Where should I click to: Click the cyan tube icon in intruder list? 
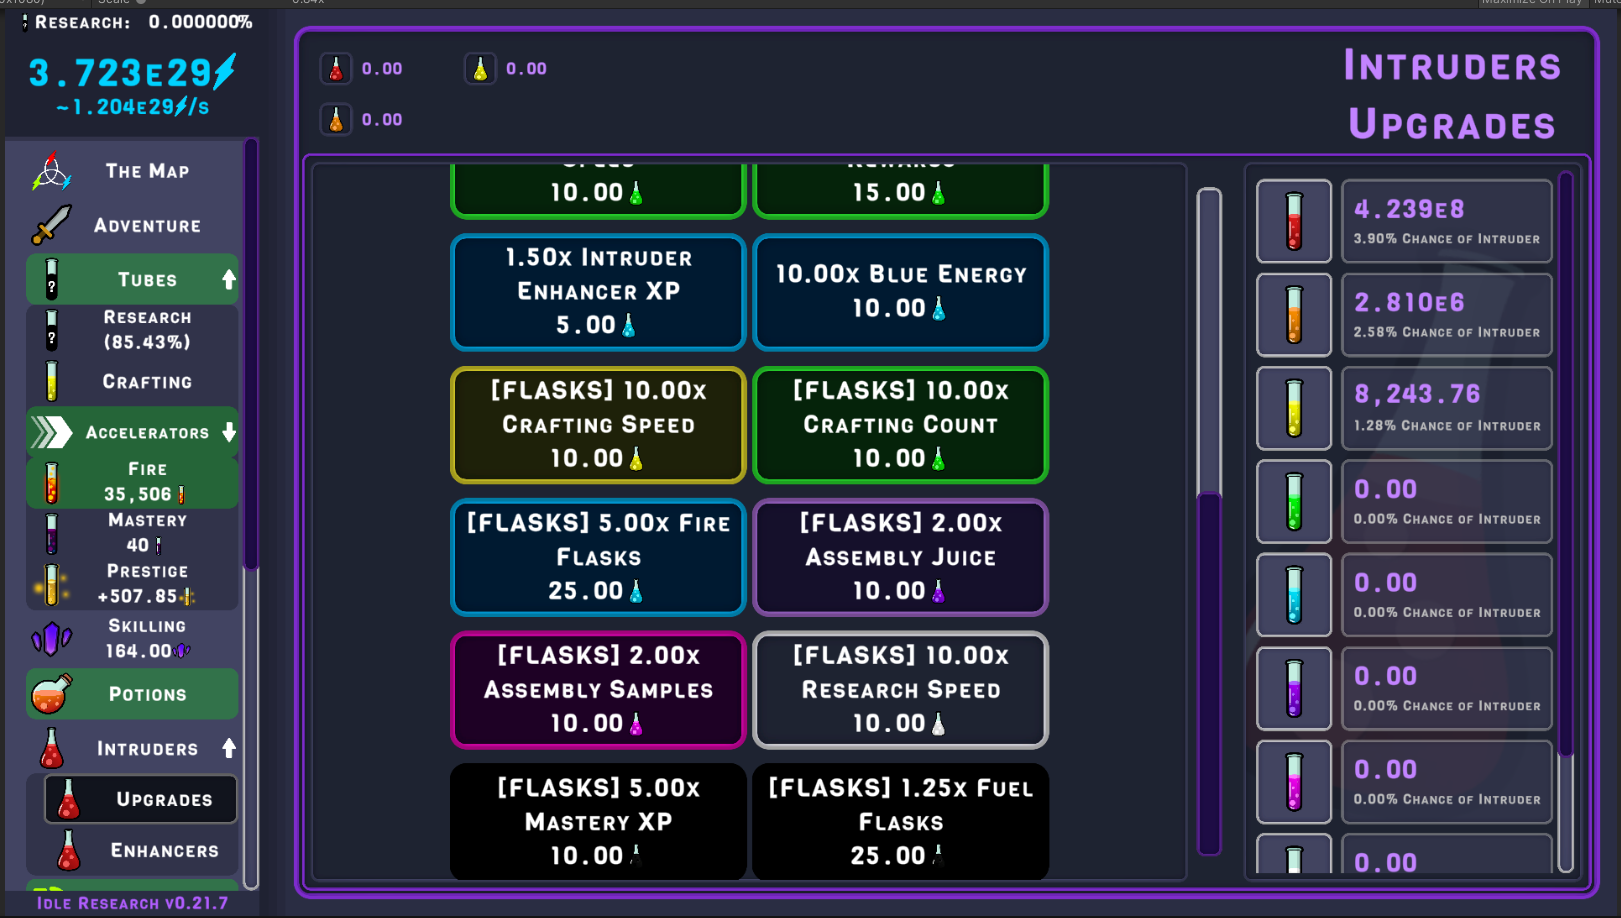(1293, 595)
